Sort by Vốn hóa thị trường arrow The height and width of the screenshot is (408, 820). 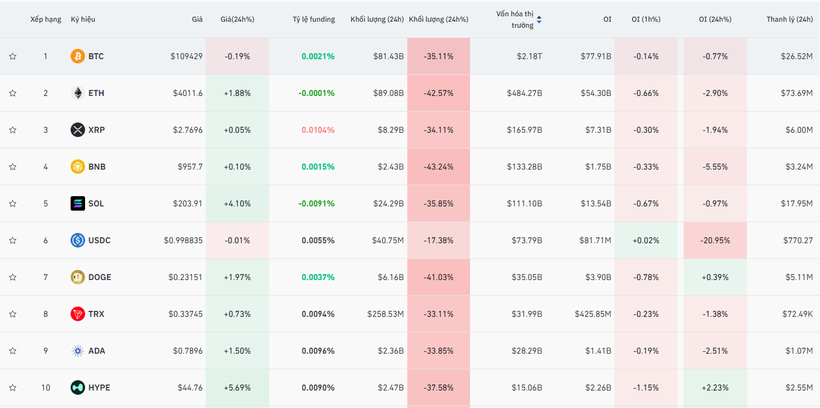[541, 19]
